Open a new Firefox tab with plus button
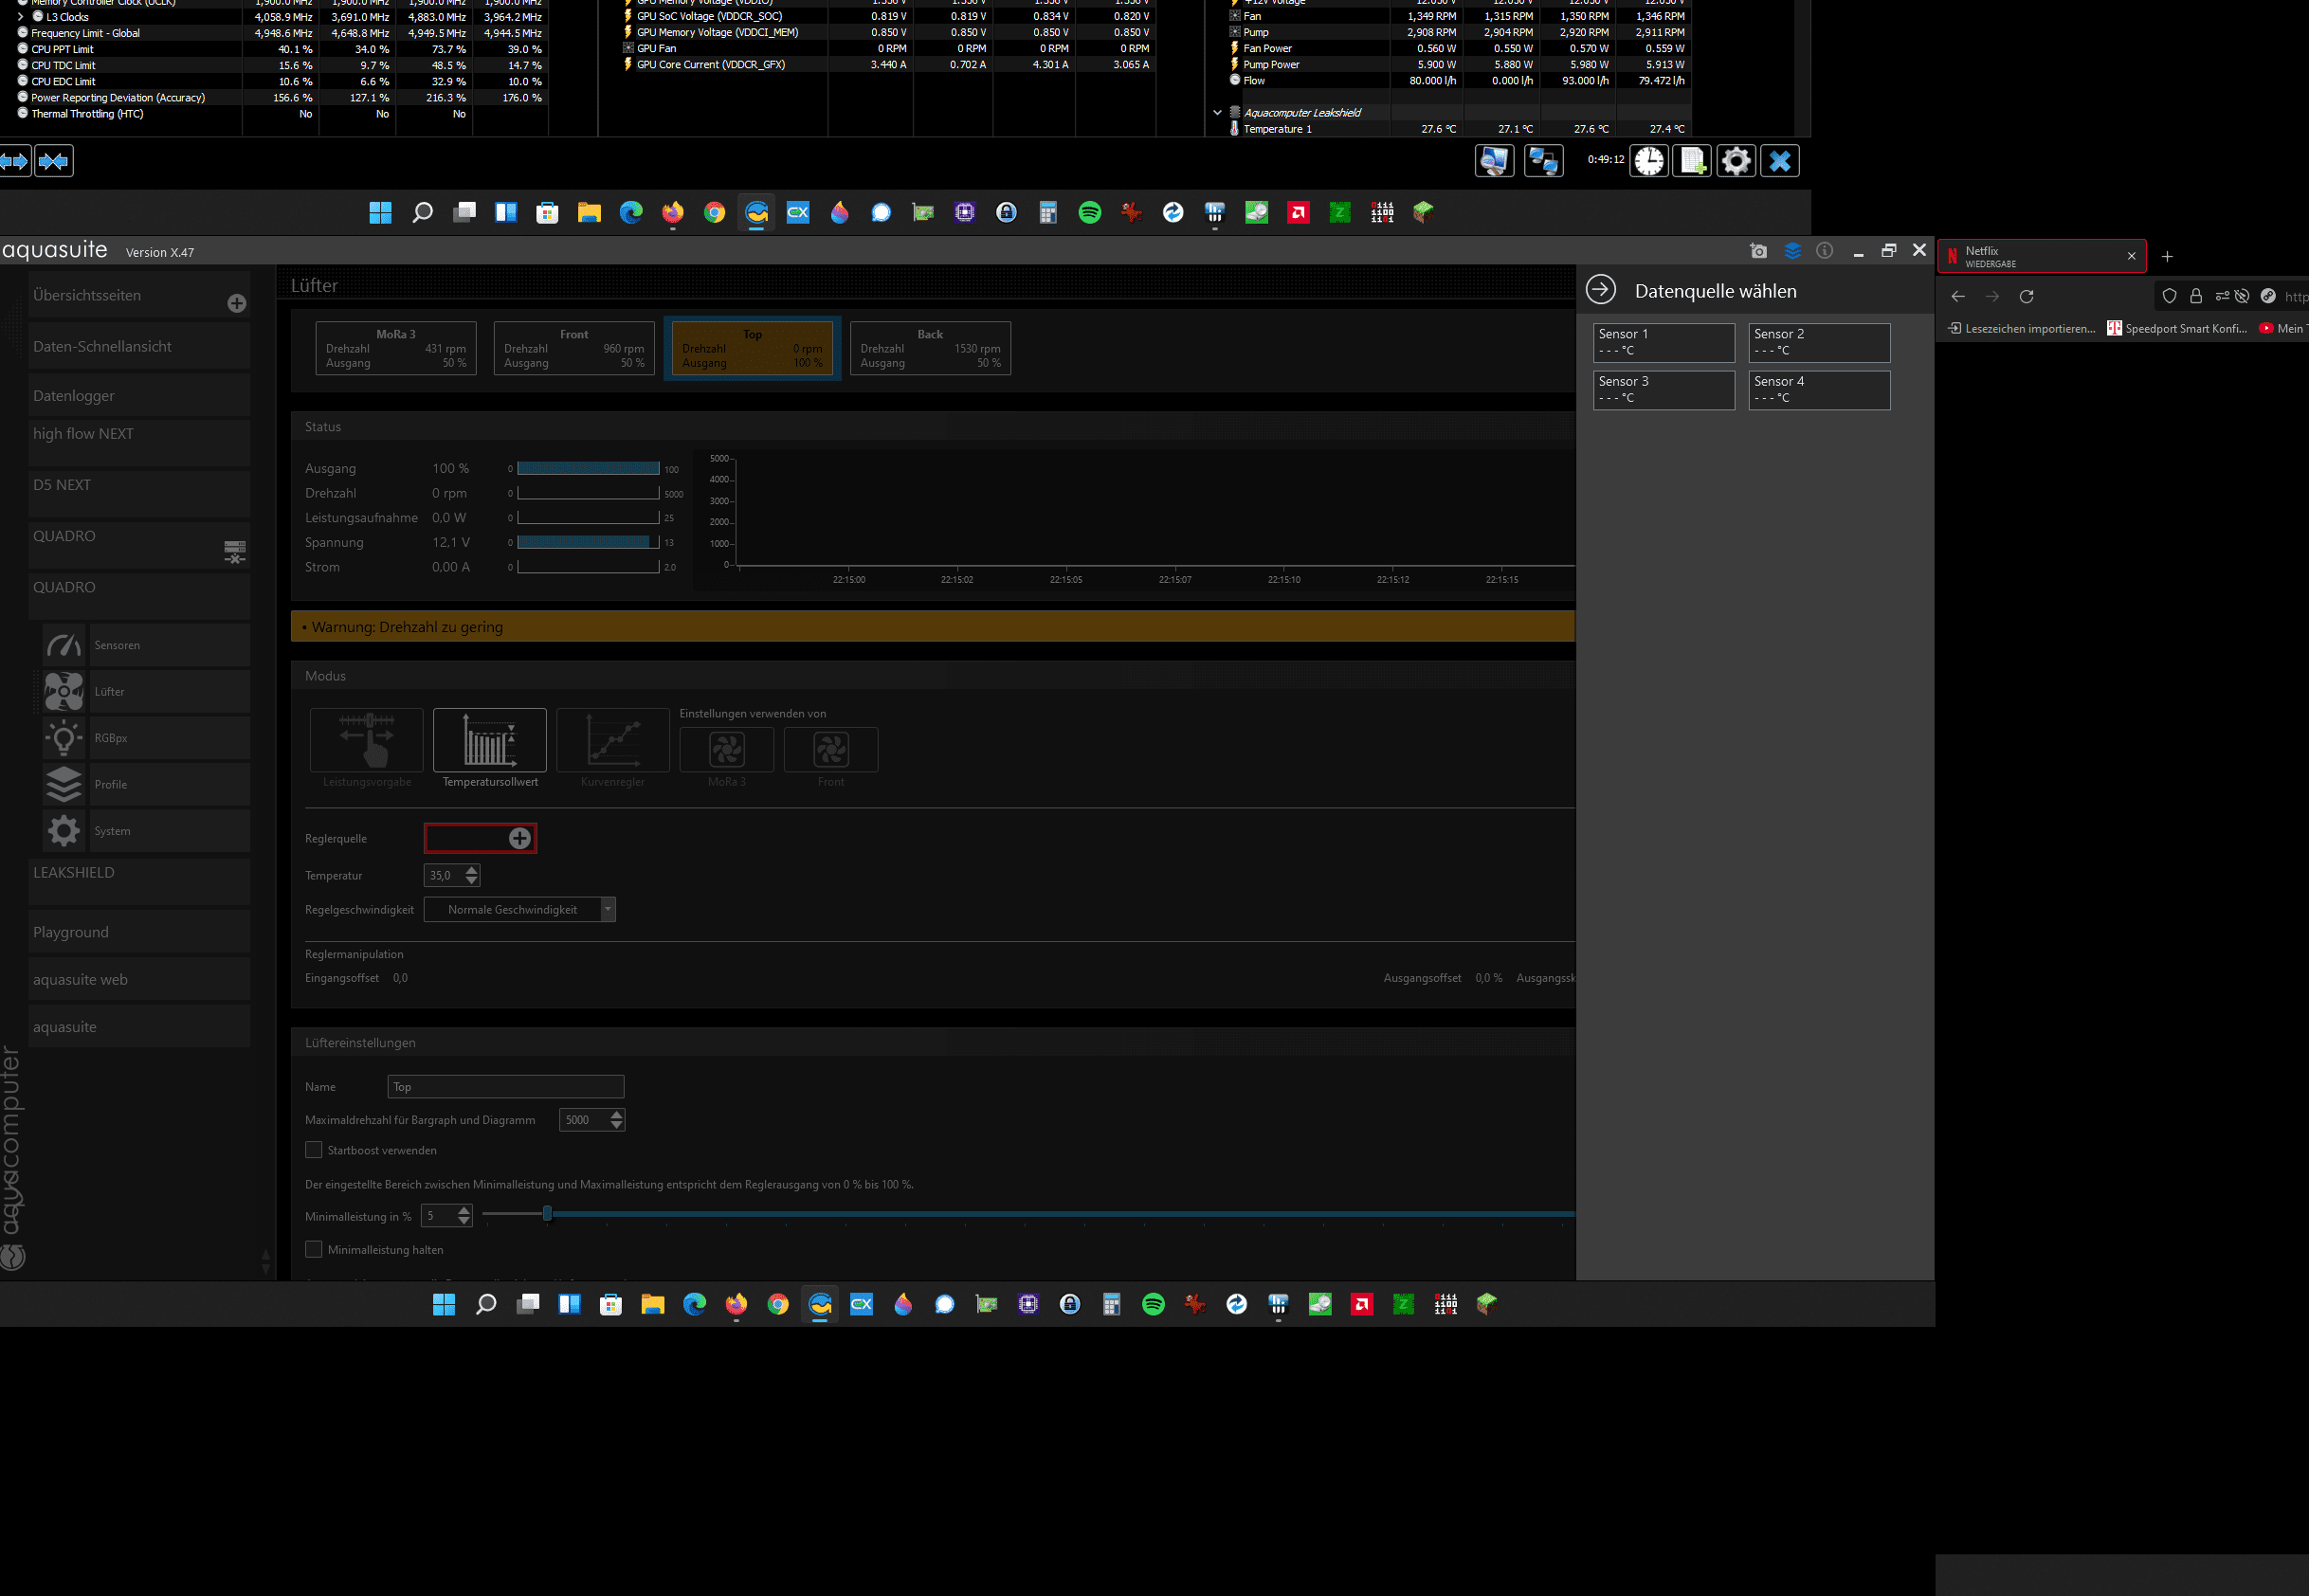 pos(2167,256)
